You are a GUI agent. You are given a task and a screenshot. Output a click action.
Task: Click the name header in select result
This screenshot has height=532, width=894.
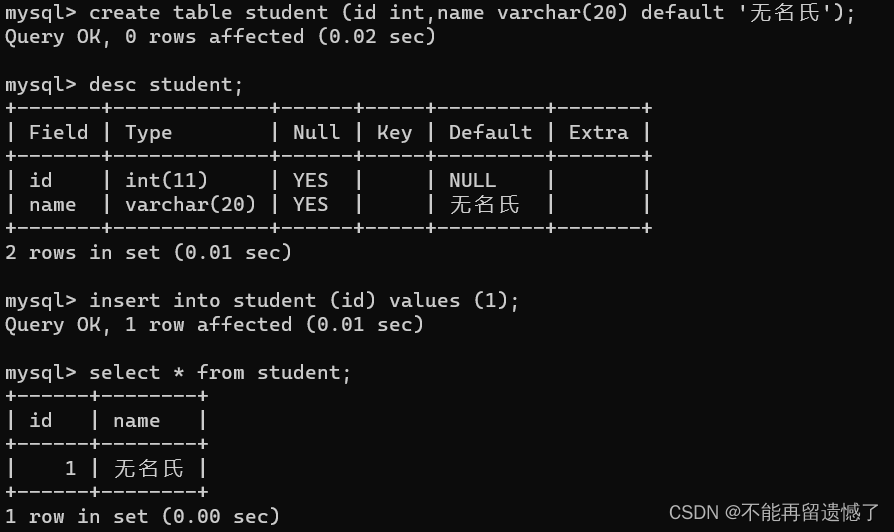[x=136, y=421]
